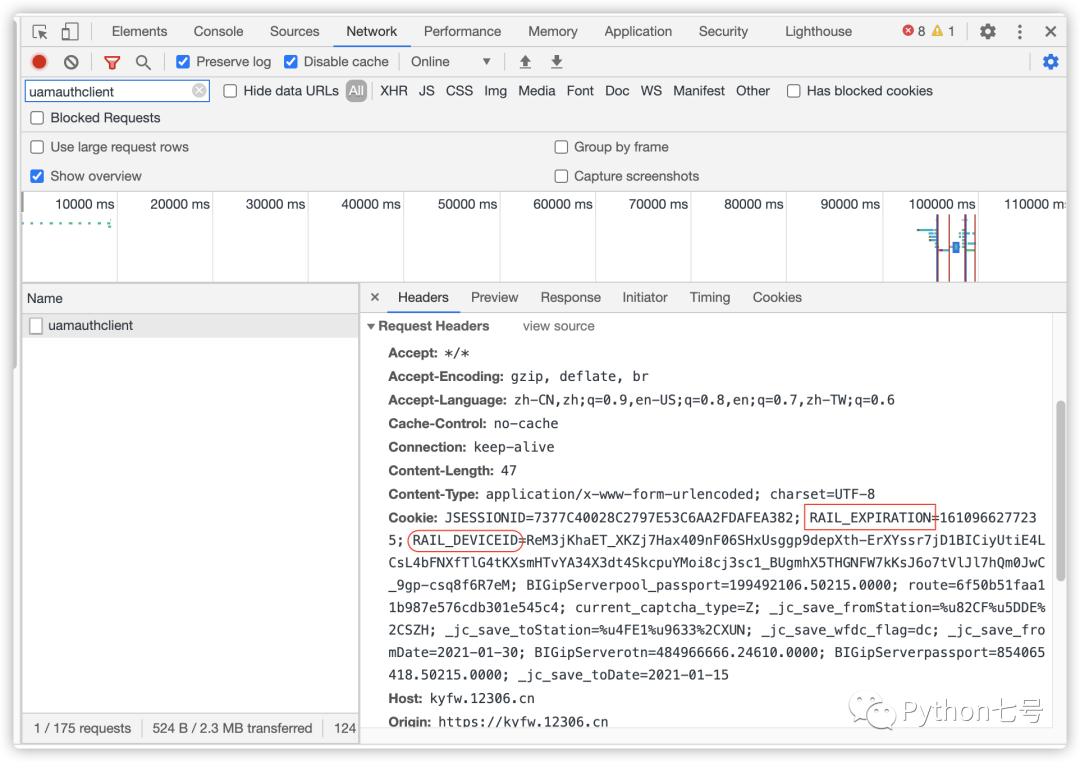Filter requests by Doc

coord(617,91)
